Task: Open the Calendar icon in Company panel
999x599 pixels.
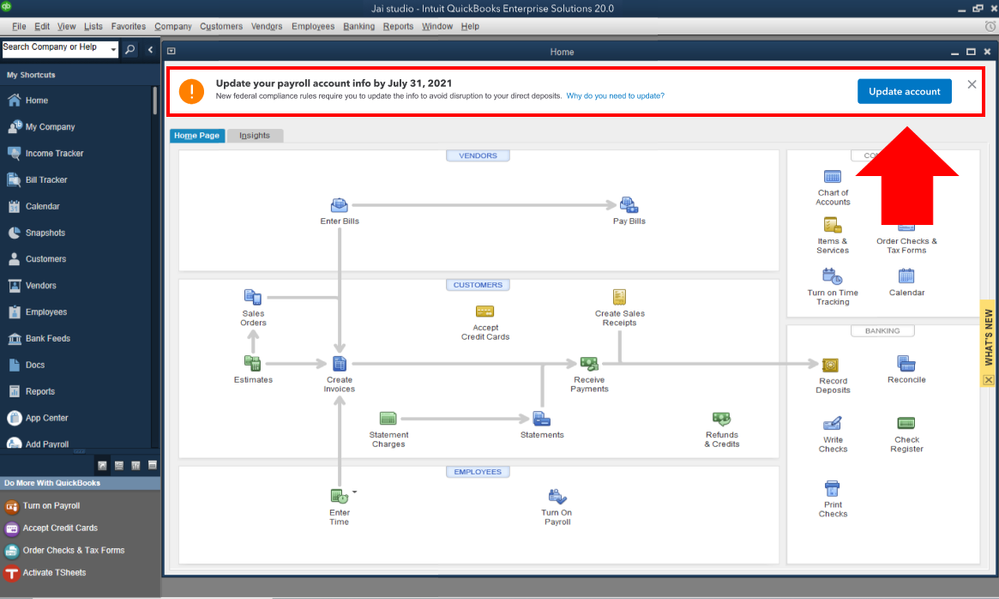Action: 906,276
